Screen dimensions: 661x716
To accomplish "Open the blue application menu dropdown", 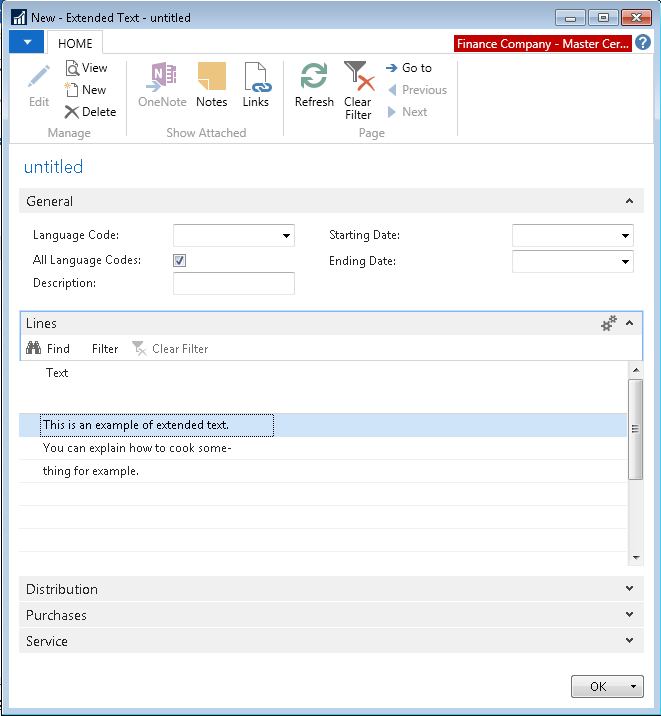I will click(x=27, y=43).
